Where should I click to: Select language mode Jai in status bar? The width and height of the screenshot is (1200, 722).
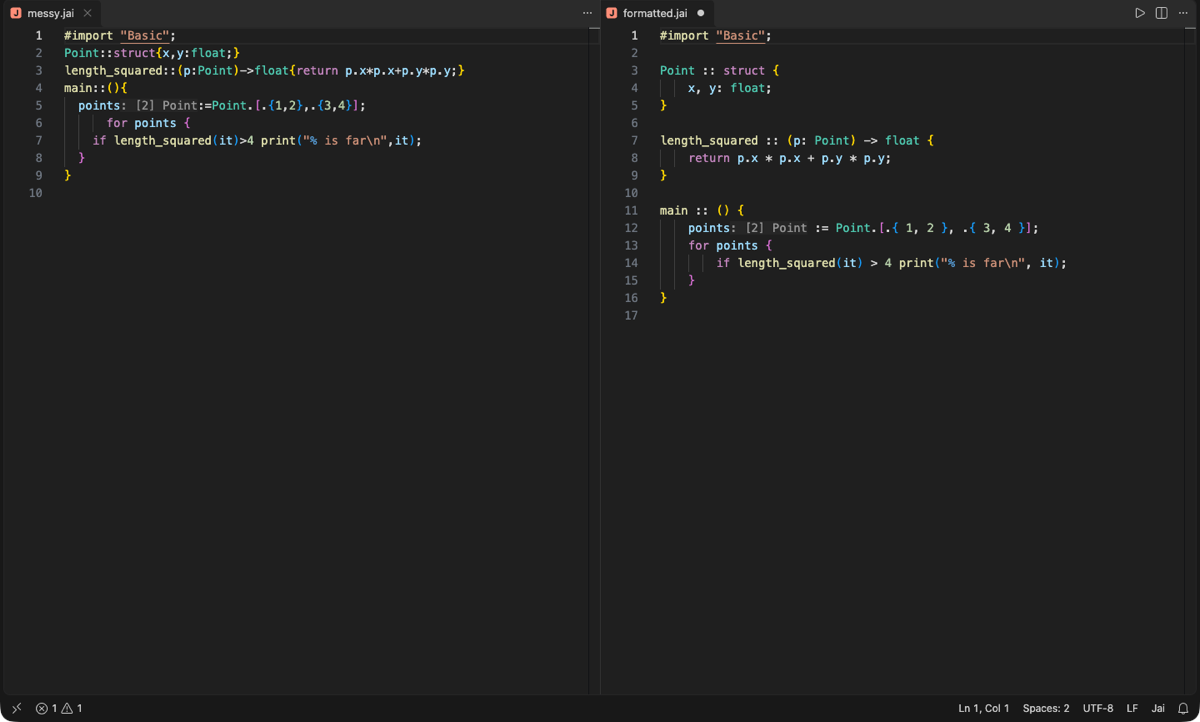pos(1158,708)
